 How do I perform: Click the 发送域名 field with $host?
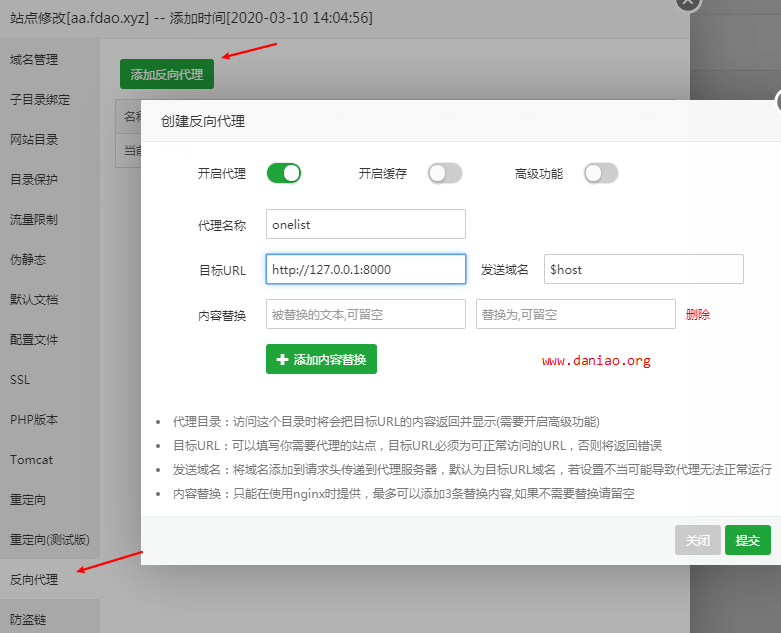coord(644,269)
